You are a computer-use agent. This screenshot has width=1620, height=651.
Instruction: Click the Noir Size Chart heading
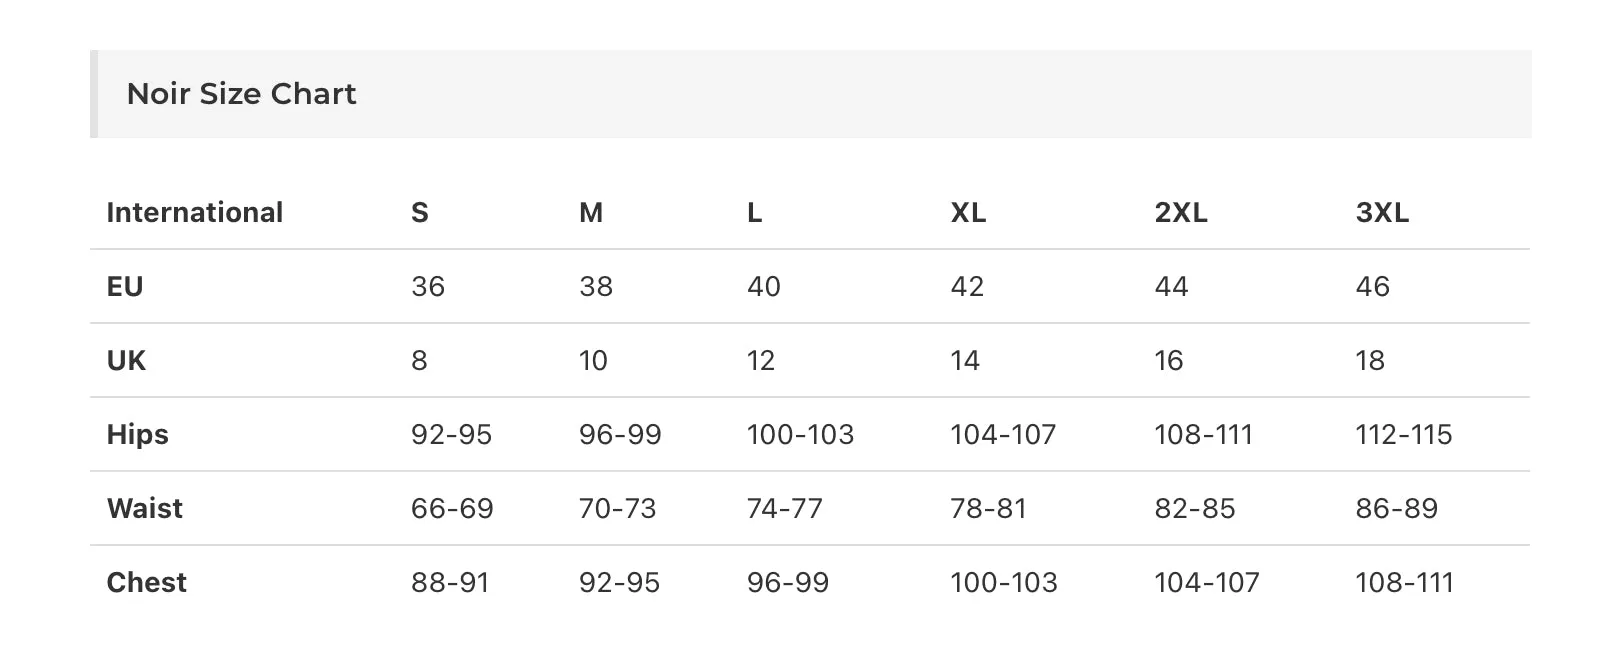click(241, 94)
